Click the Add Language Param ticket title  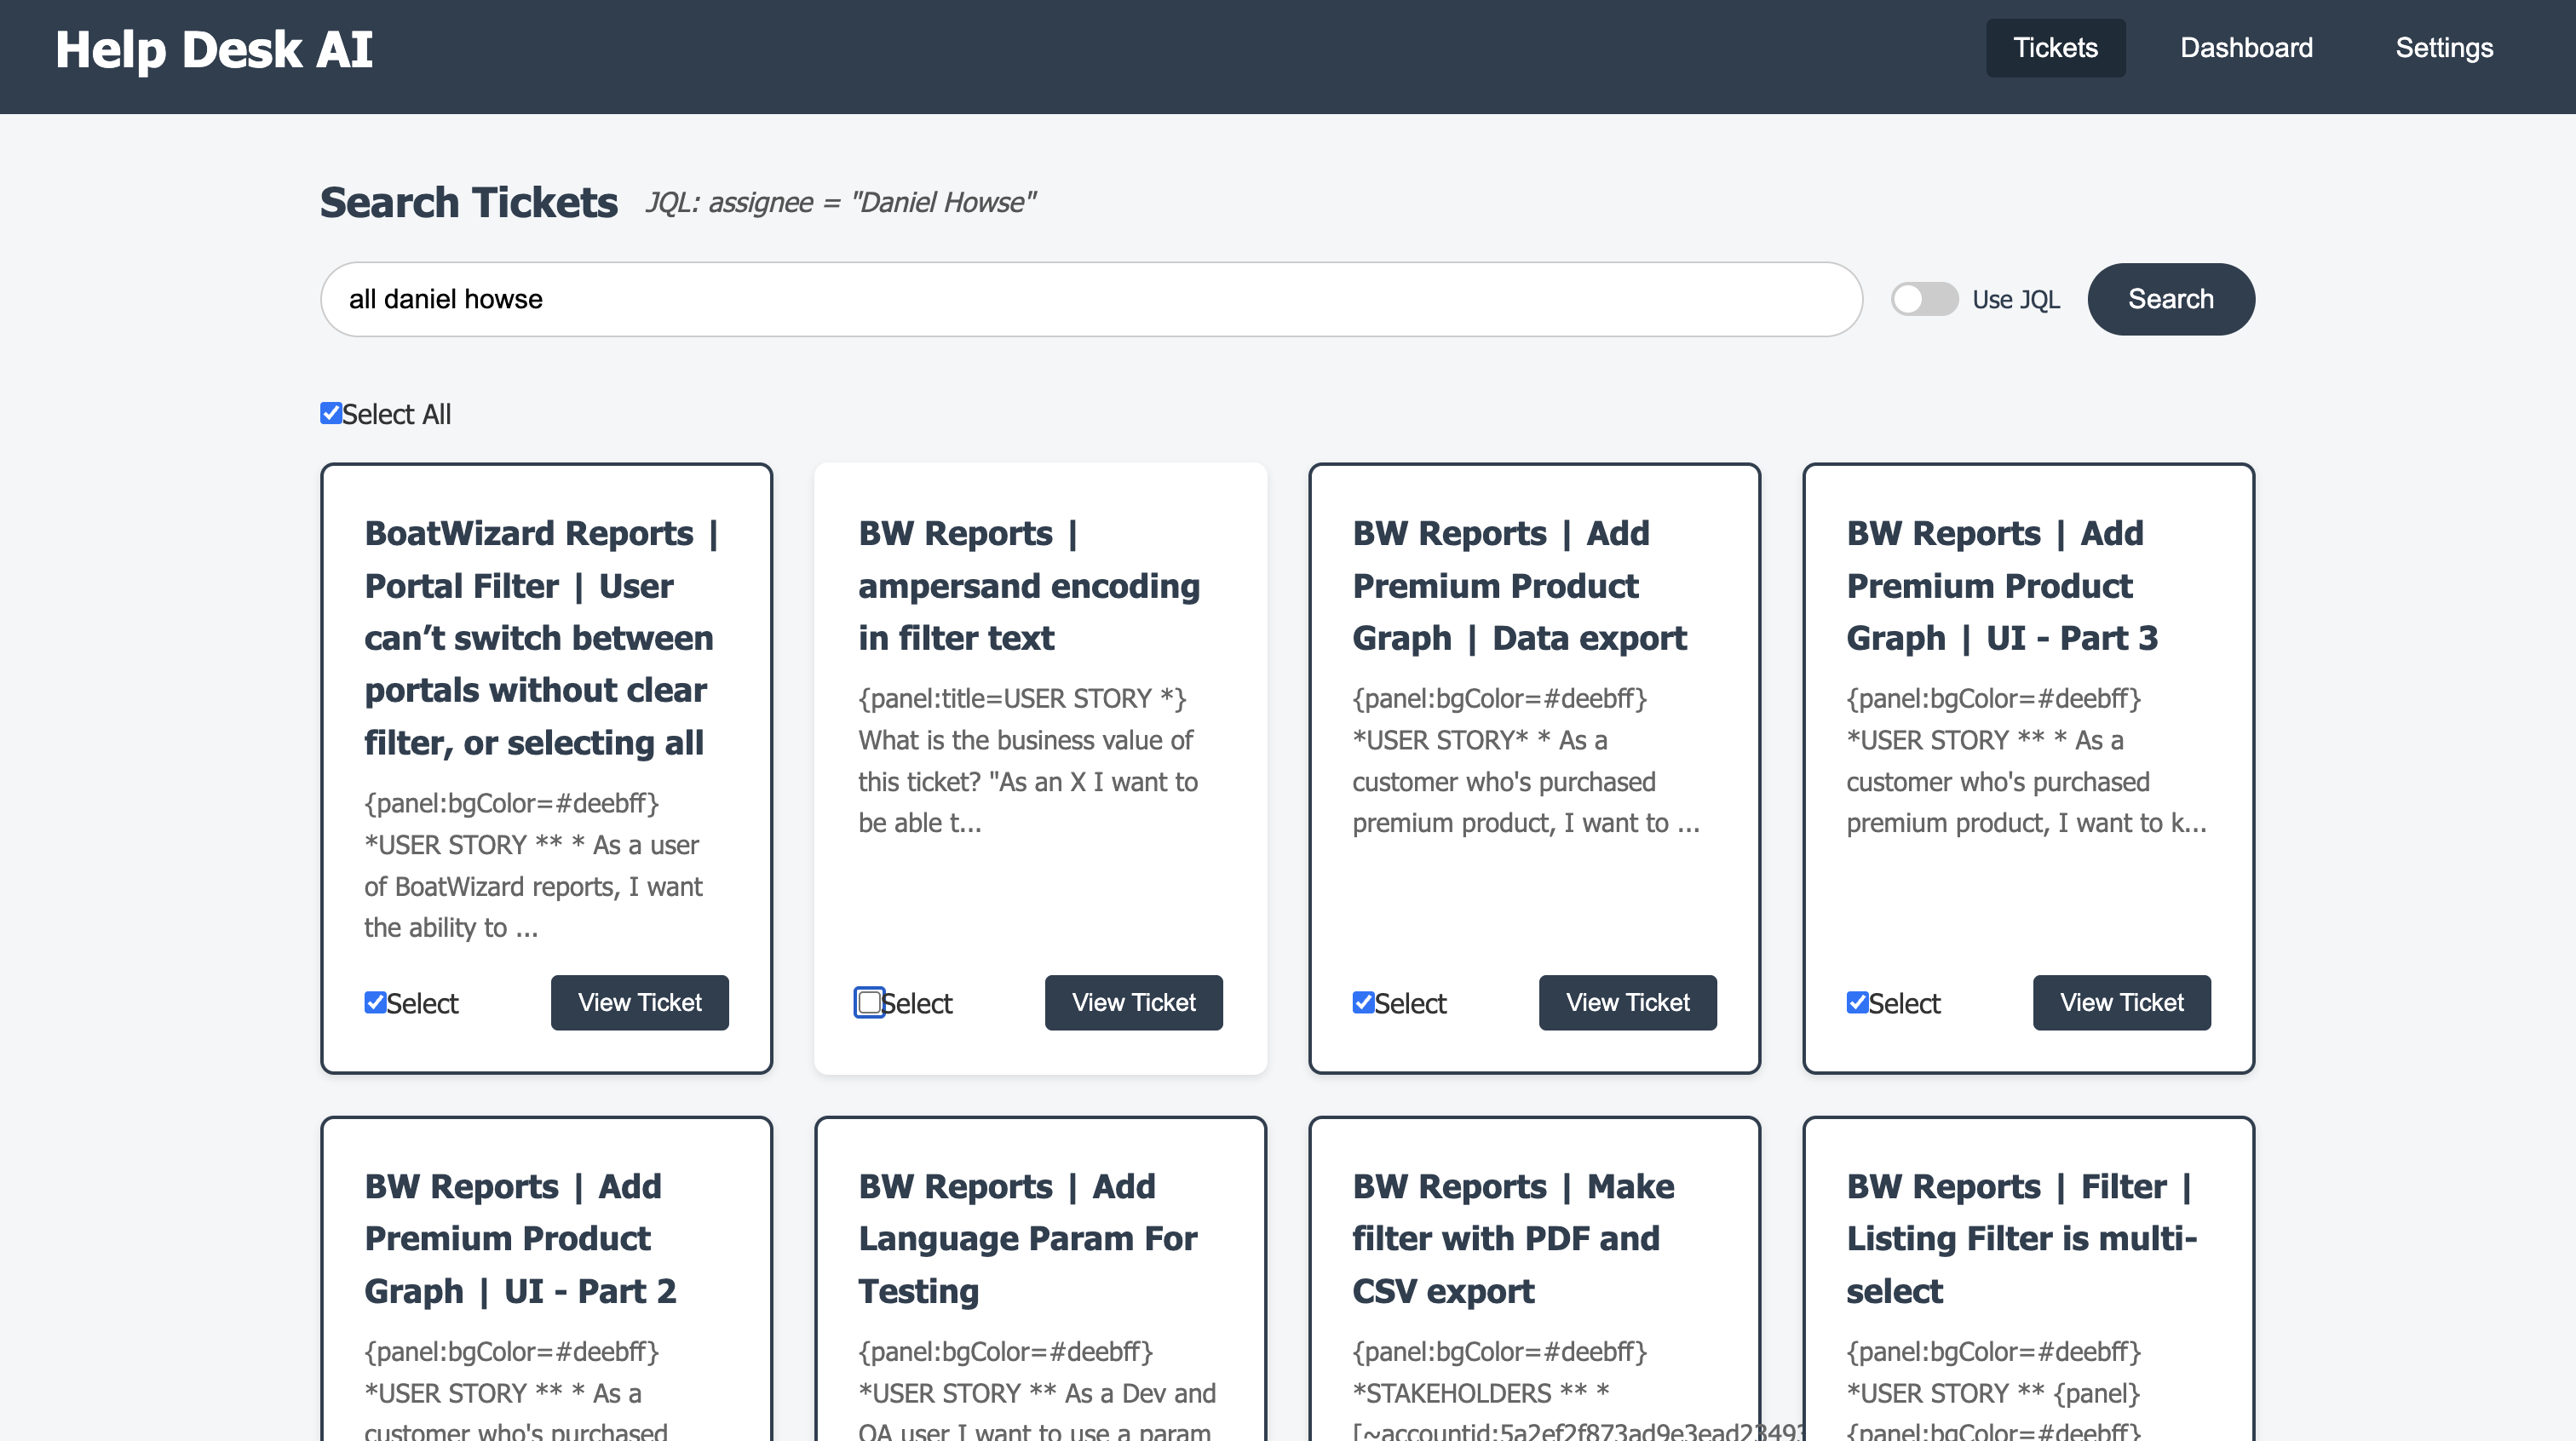click(1027, 1238)
